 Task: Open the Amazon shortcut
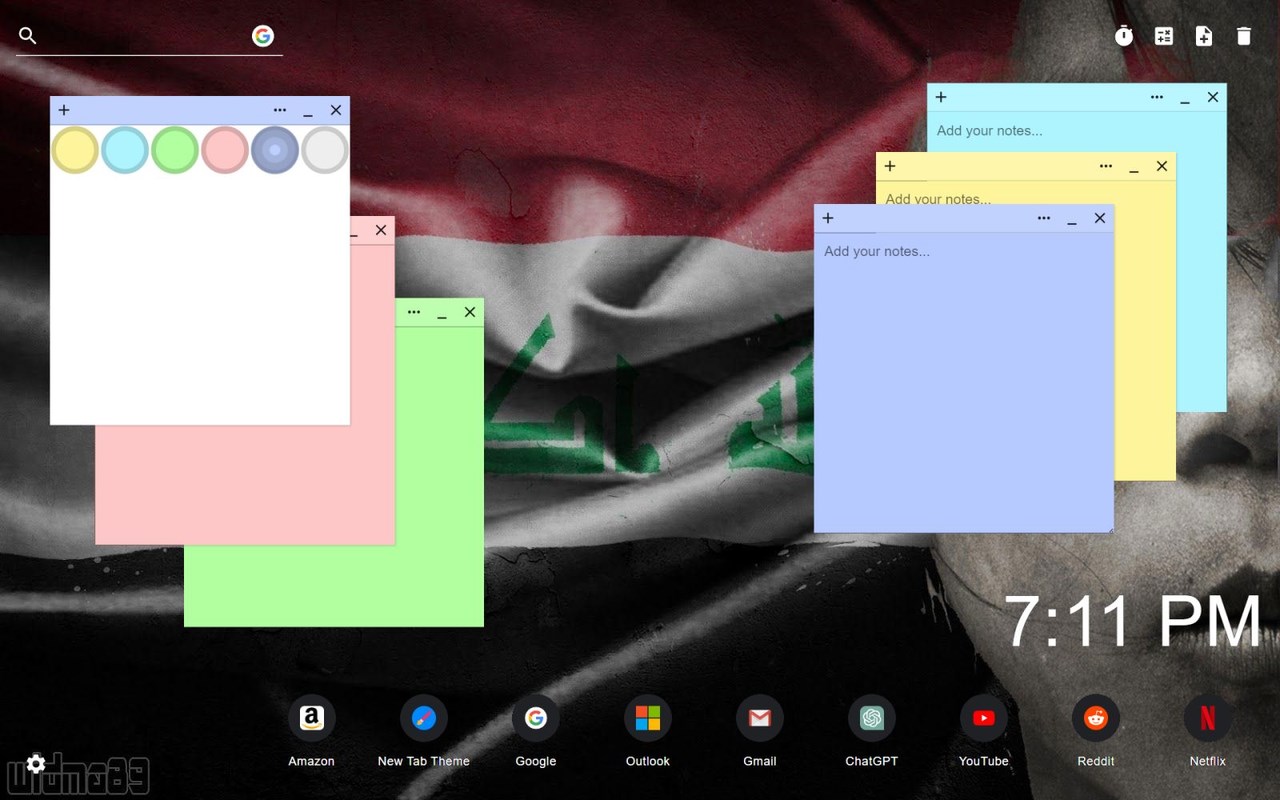(312, 718)
